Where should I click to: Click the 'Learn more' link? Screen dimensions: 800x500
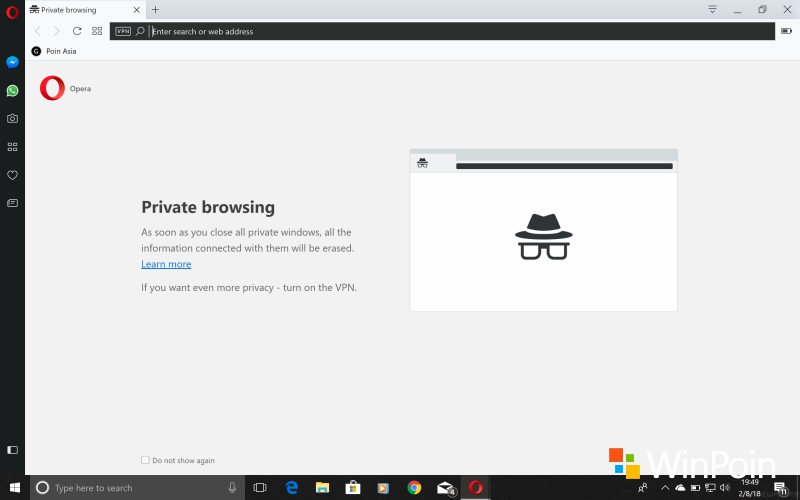166,264
